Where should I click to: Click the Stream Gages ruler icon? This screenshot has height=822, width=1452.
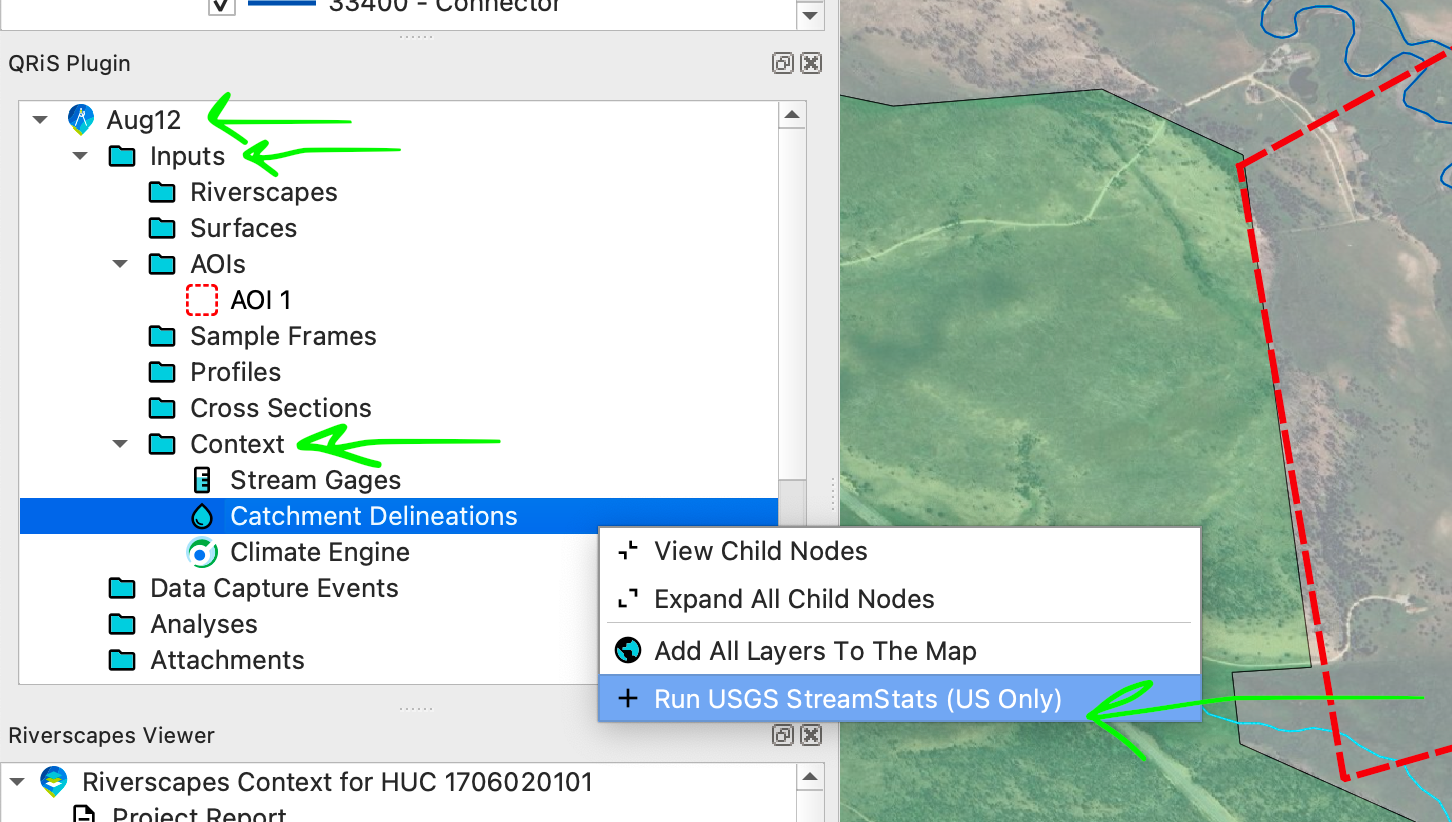pos(202,480)
